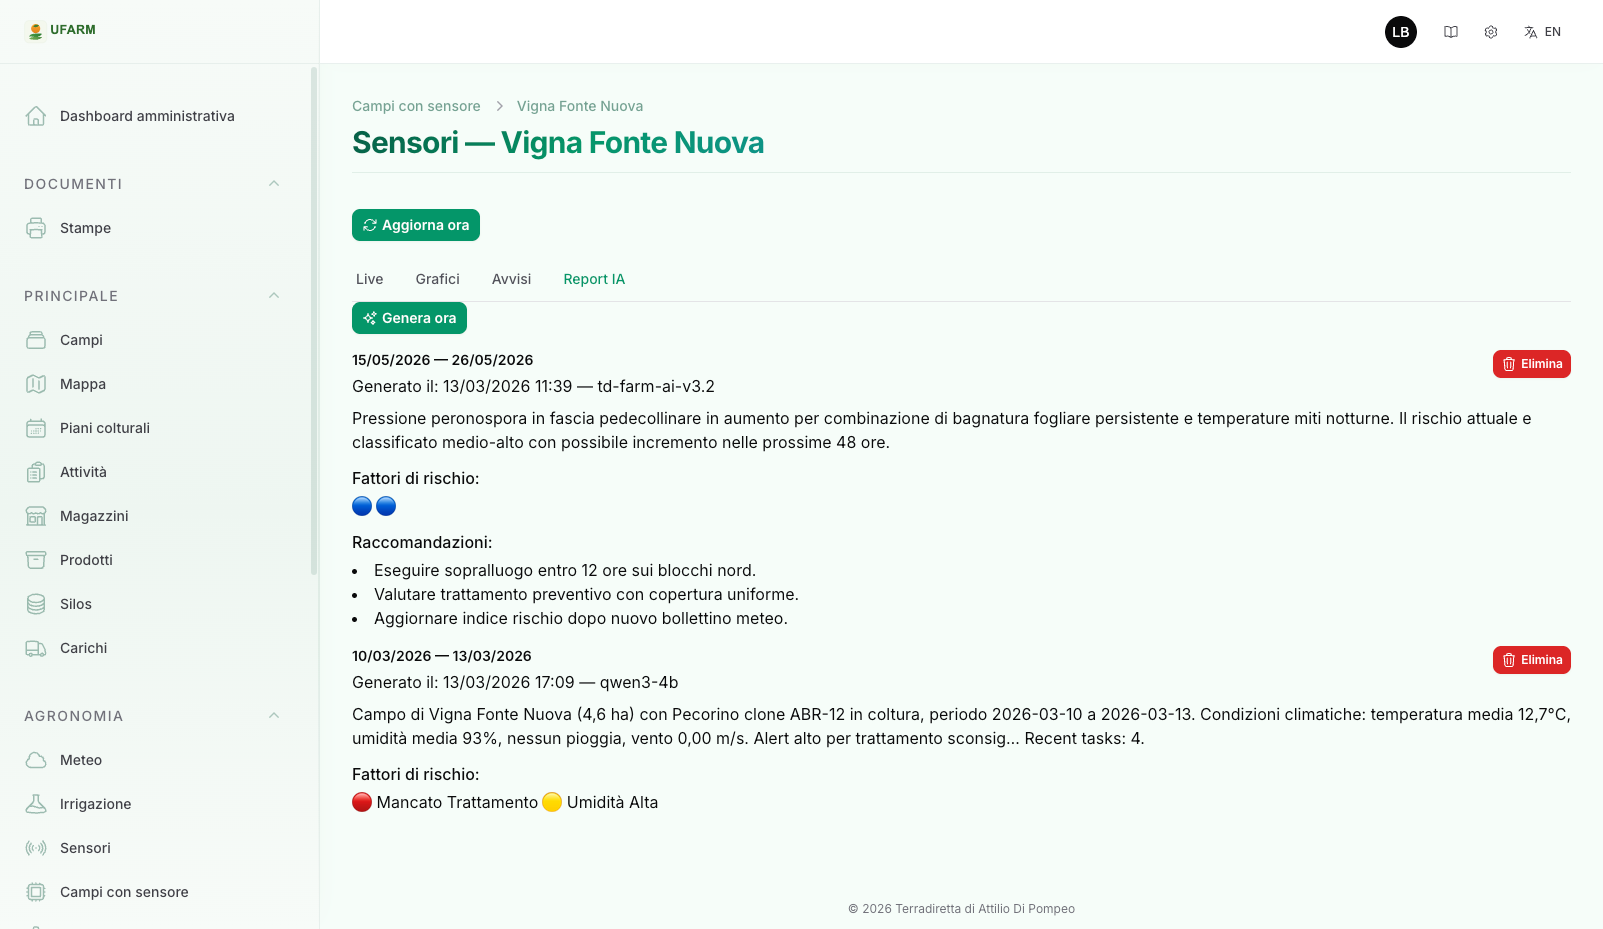Open the settings gear icon

click(1490, 32)
